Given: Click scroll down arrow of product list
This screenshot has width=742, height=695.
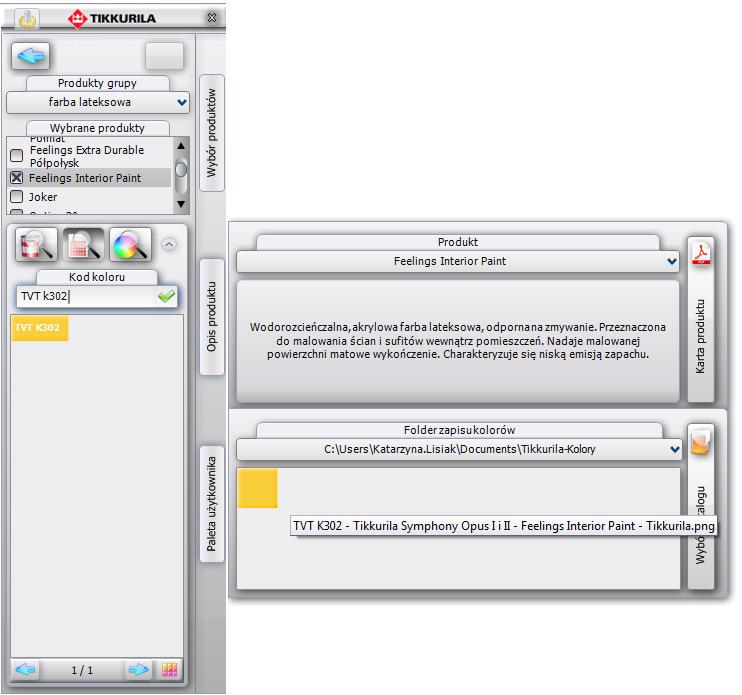Looking at the screenshot, I should tap(181, 204).
